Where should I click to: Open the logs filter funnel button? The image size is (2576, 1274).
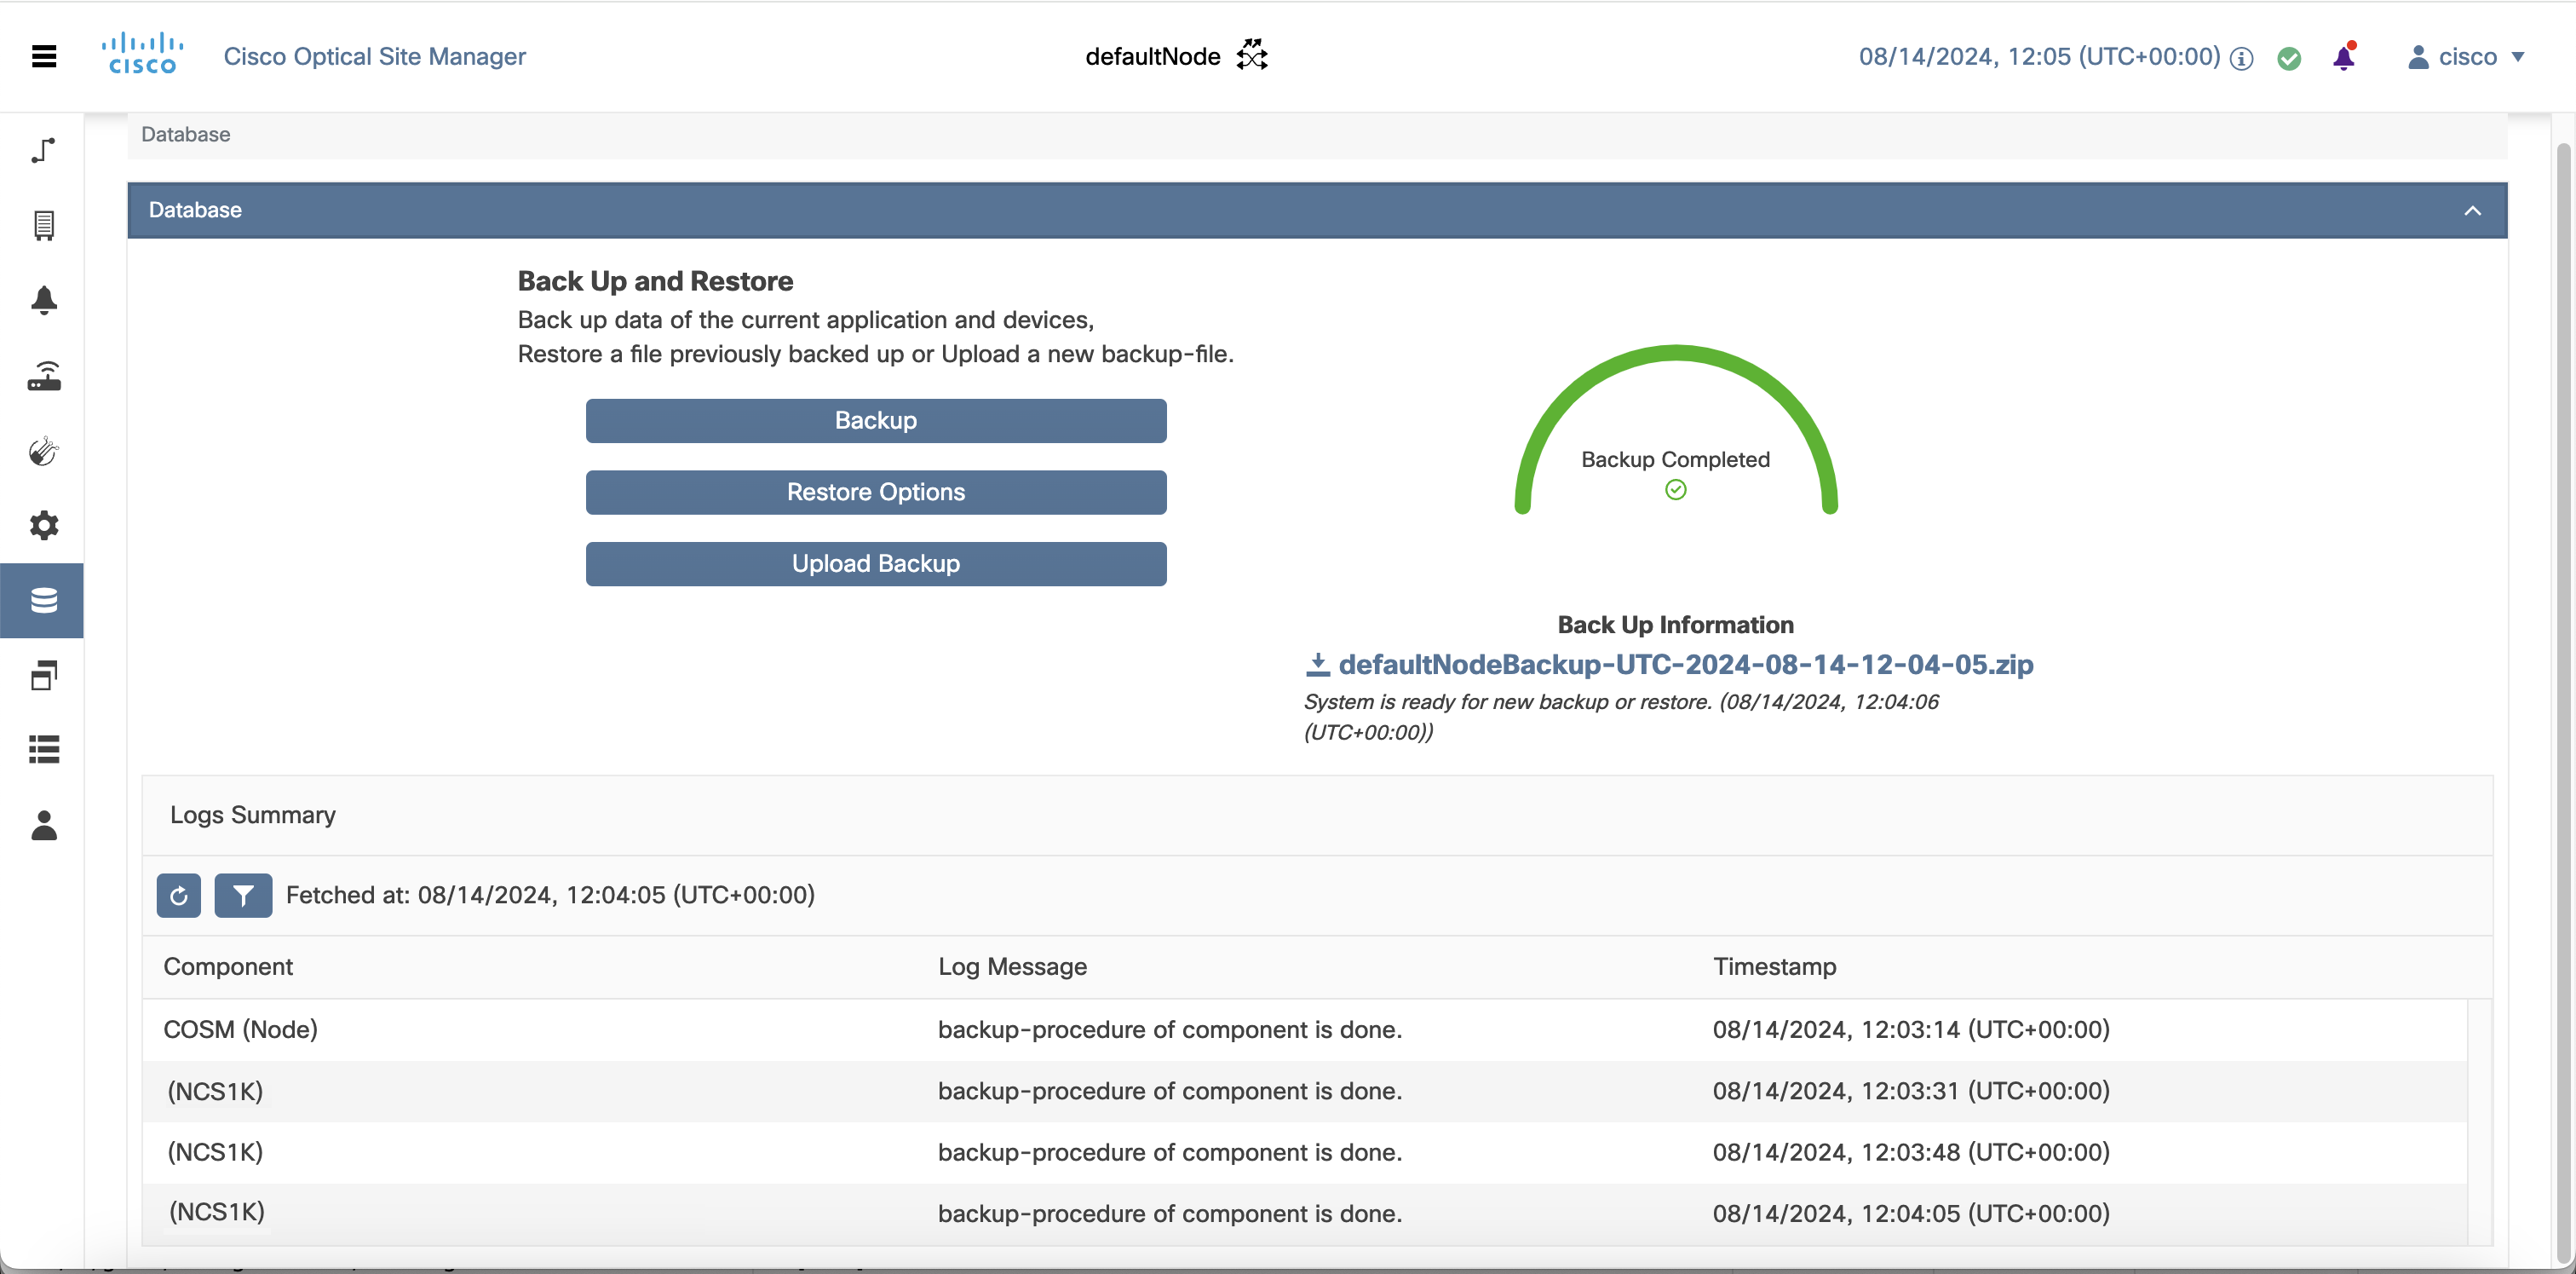point(243,895)
